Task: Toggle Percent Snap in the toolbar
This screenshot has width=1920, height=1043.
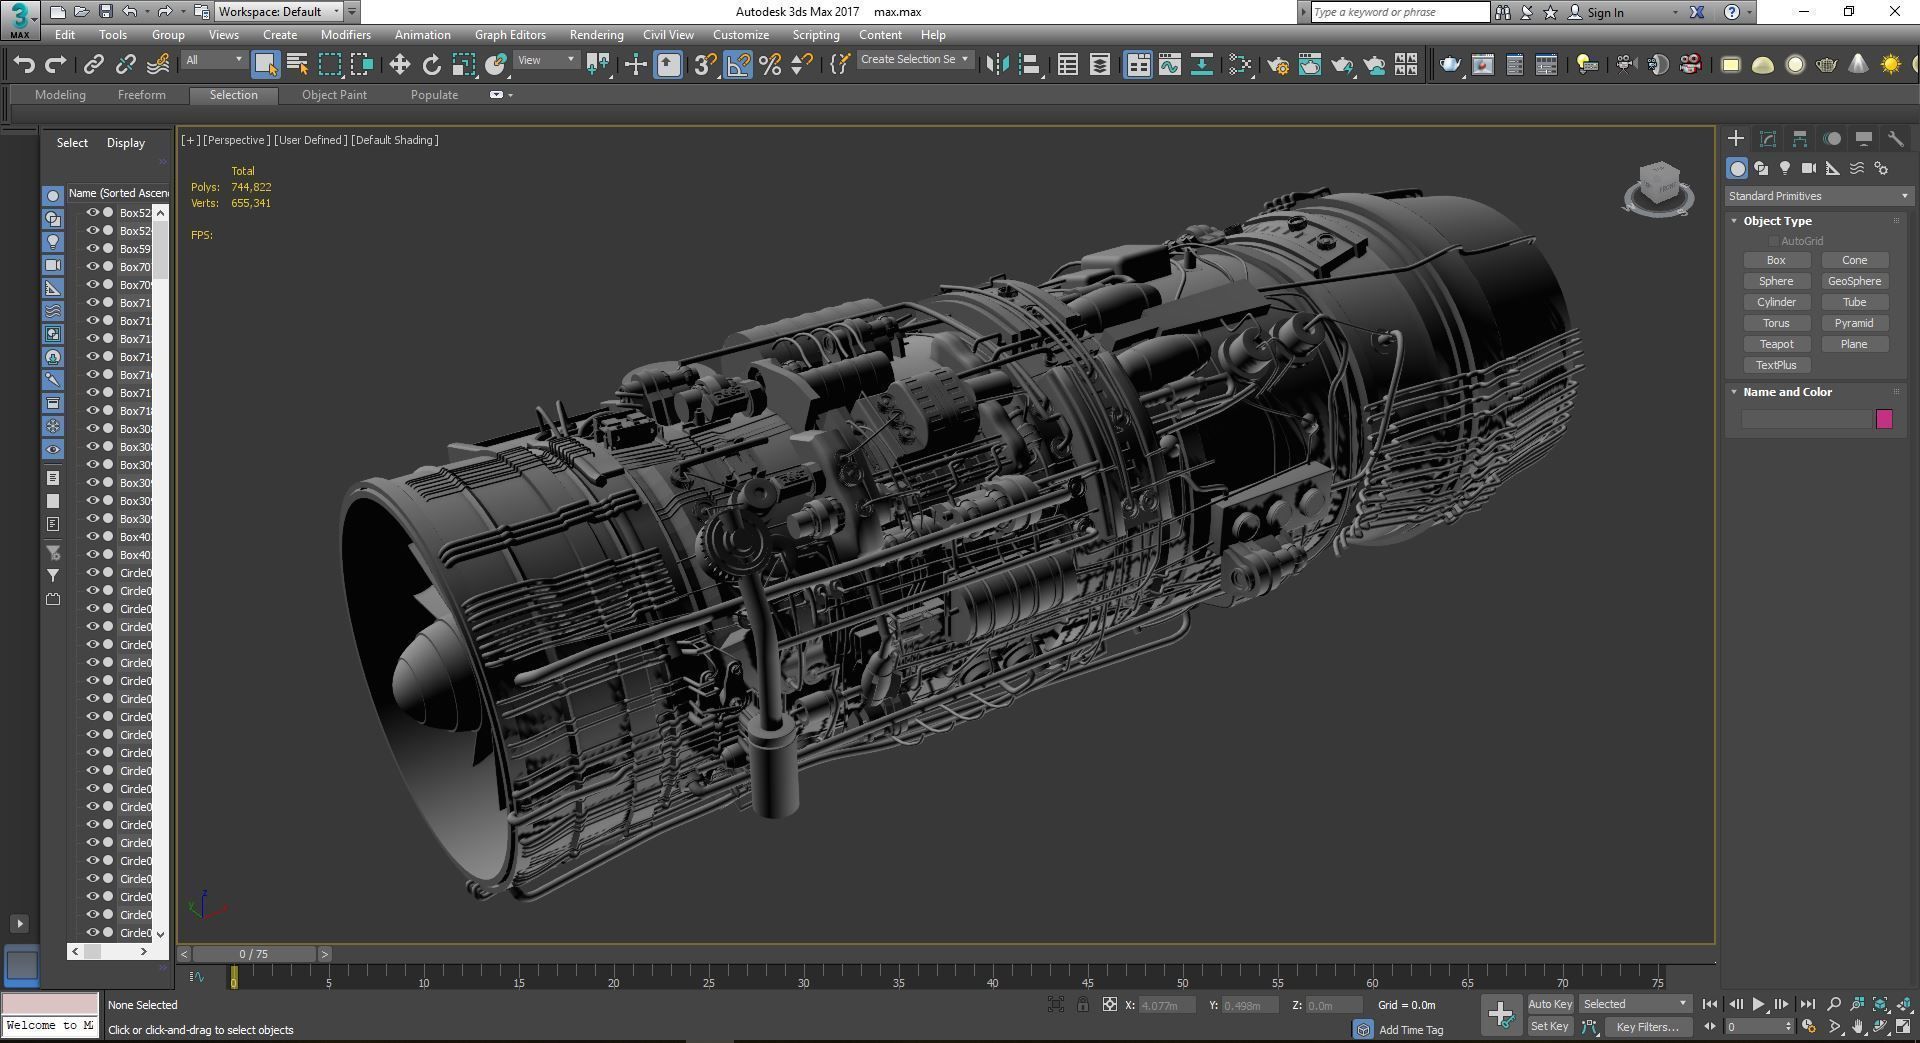Action: [770, 65]
